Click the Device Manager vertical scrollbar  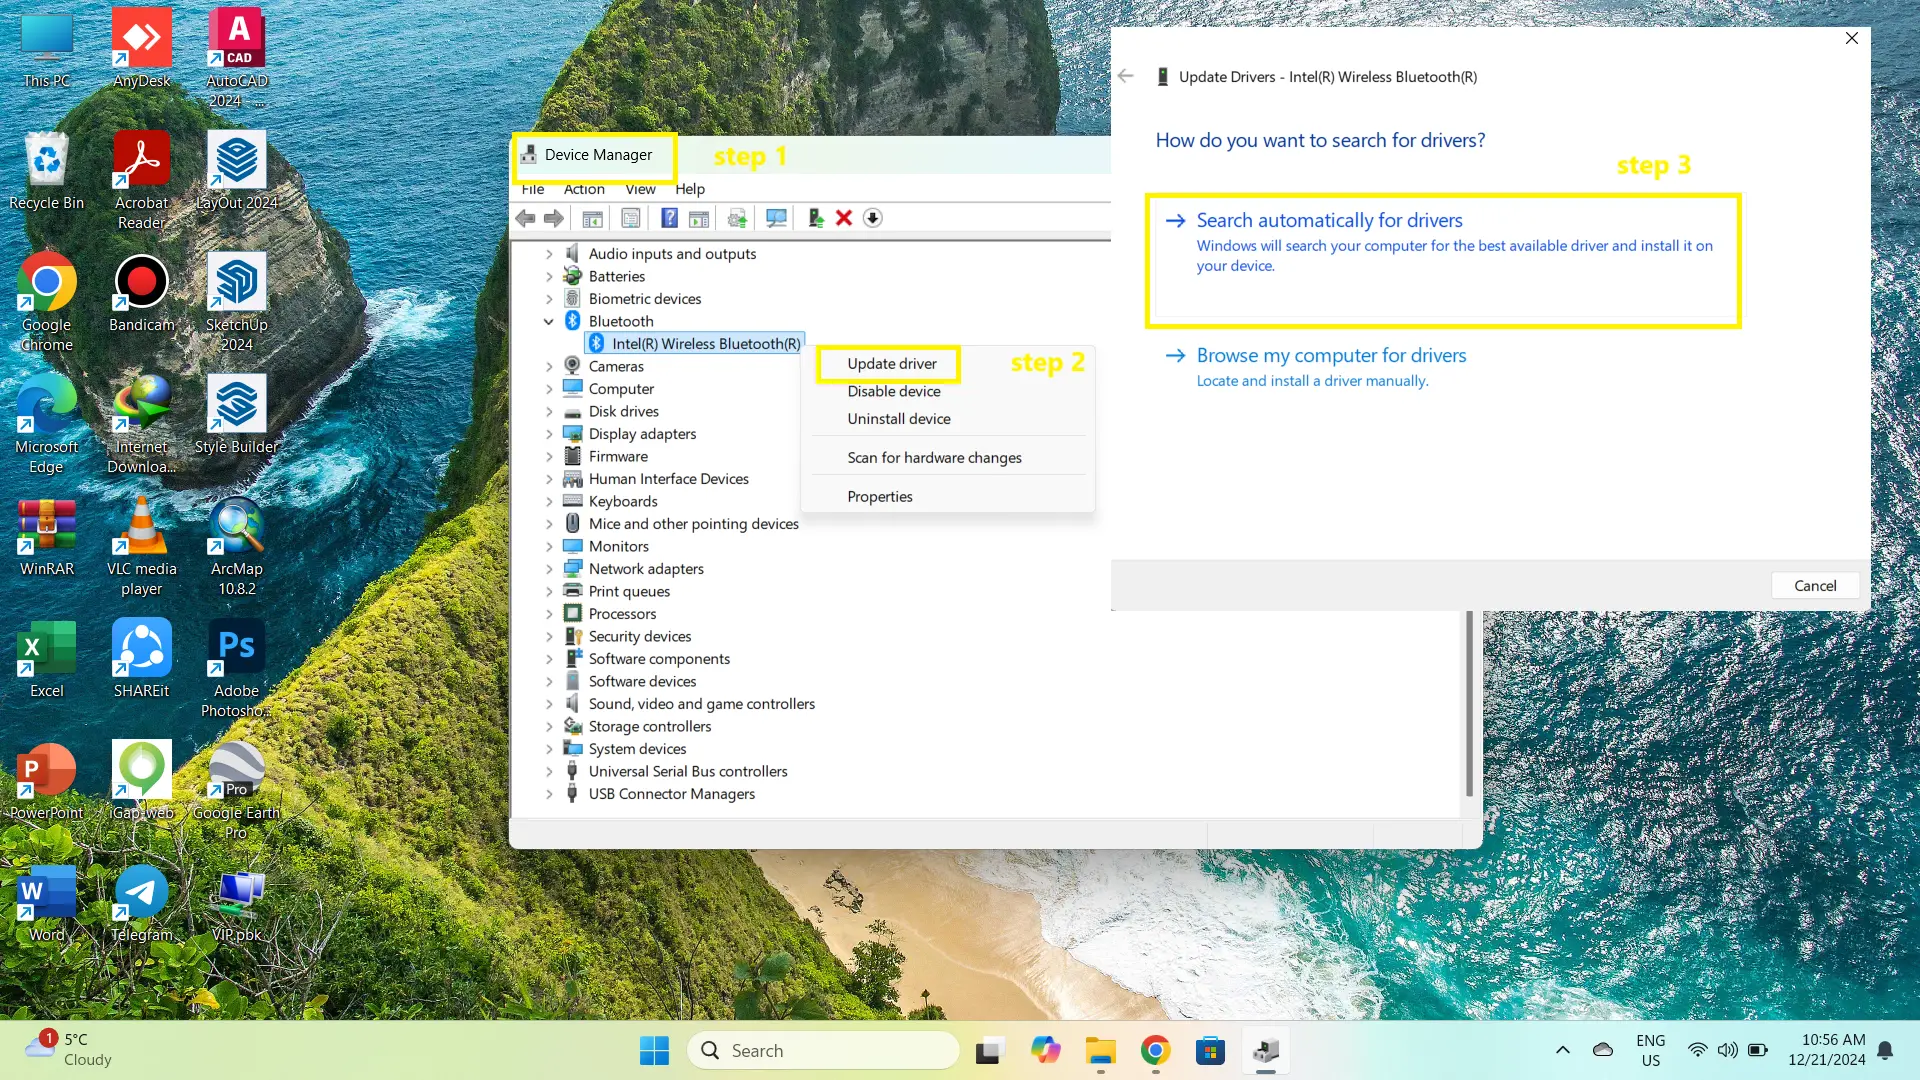tap(1469, 700)
